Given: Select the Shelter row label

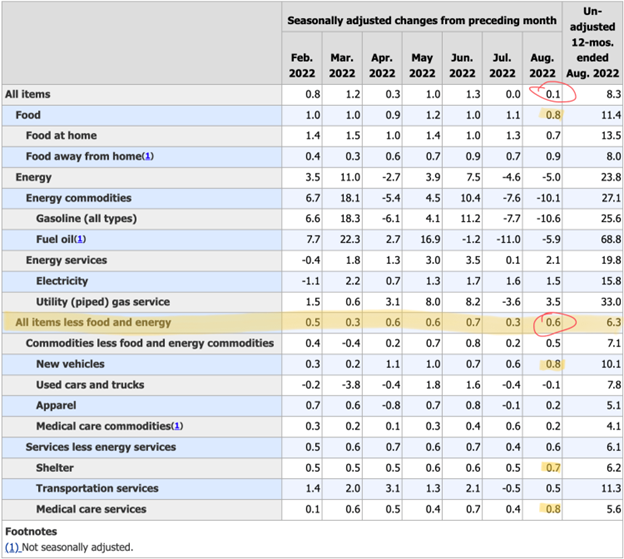Looking at the screenshot, I should pos(55,468).
